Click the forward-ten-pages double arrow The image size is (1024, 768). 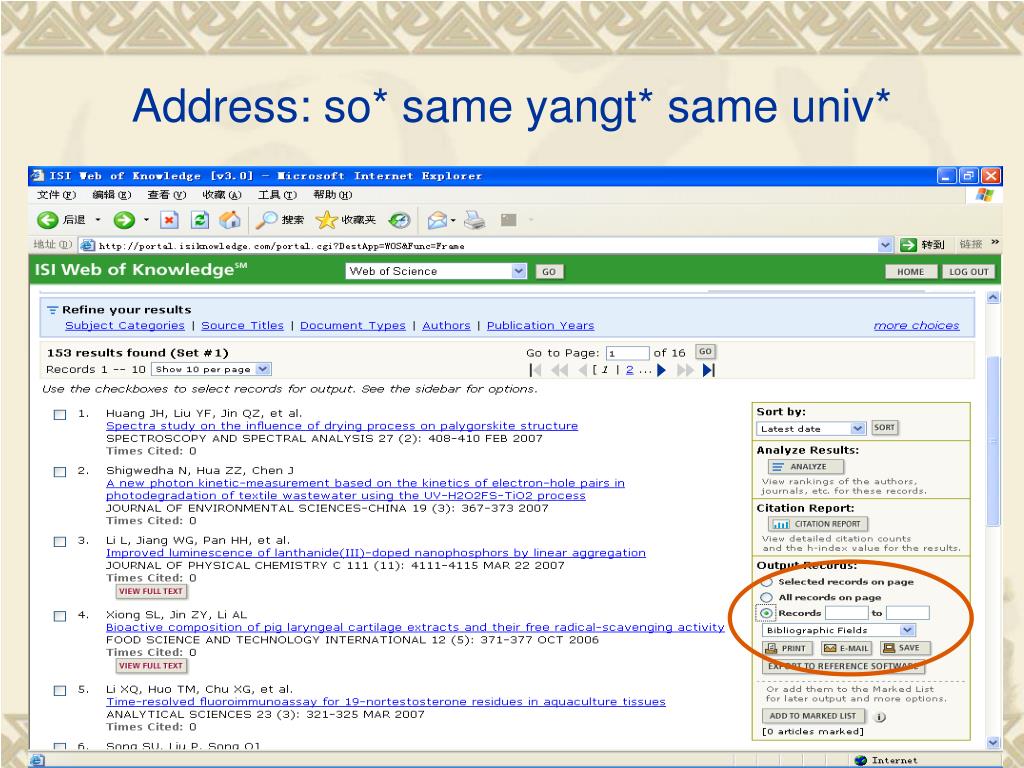click(685, 370)
